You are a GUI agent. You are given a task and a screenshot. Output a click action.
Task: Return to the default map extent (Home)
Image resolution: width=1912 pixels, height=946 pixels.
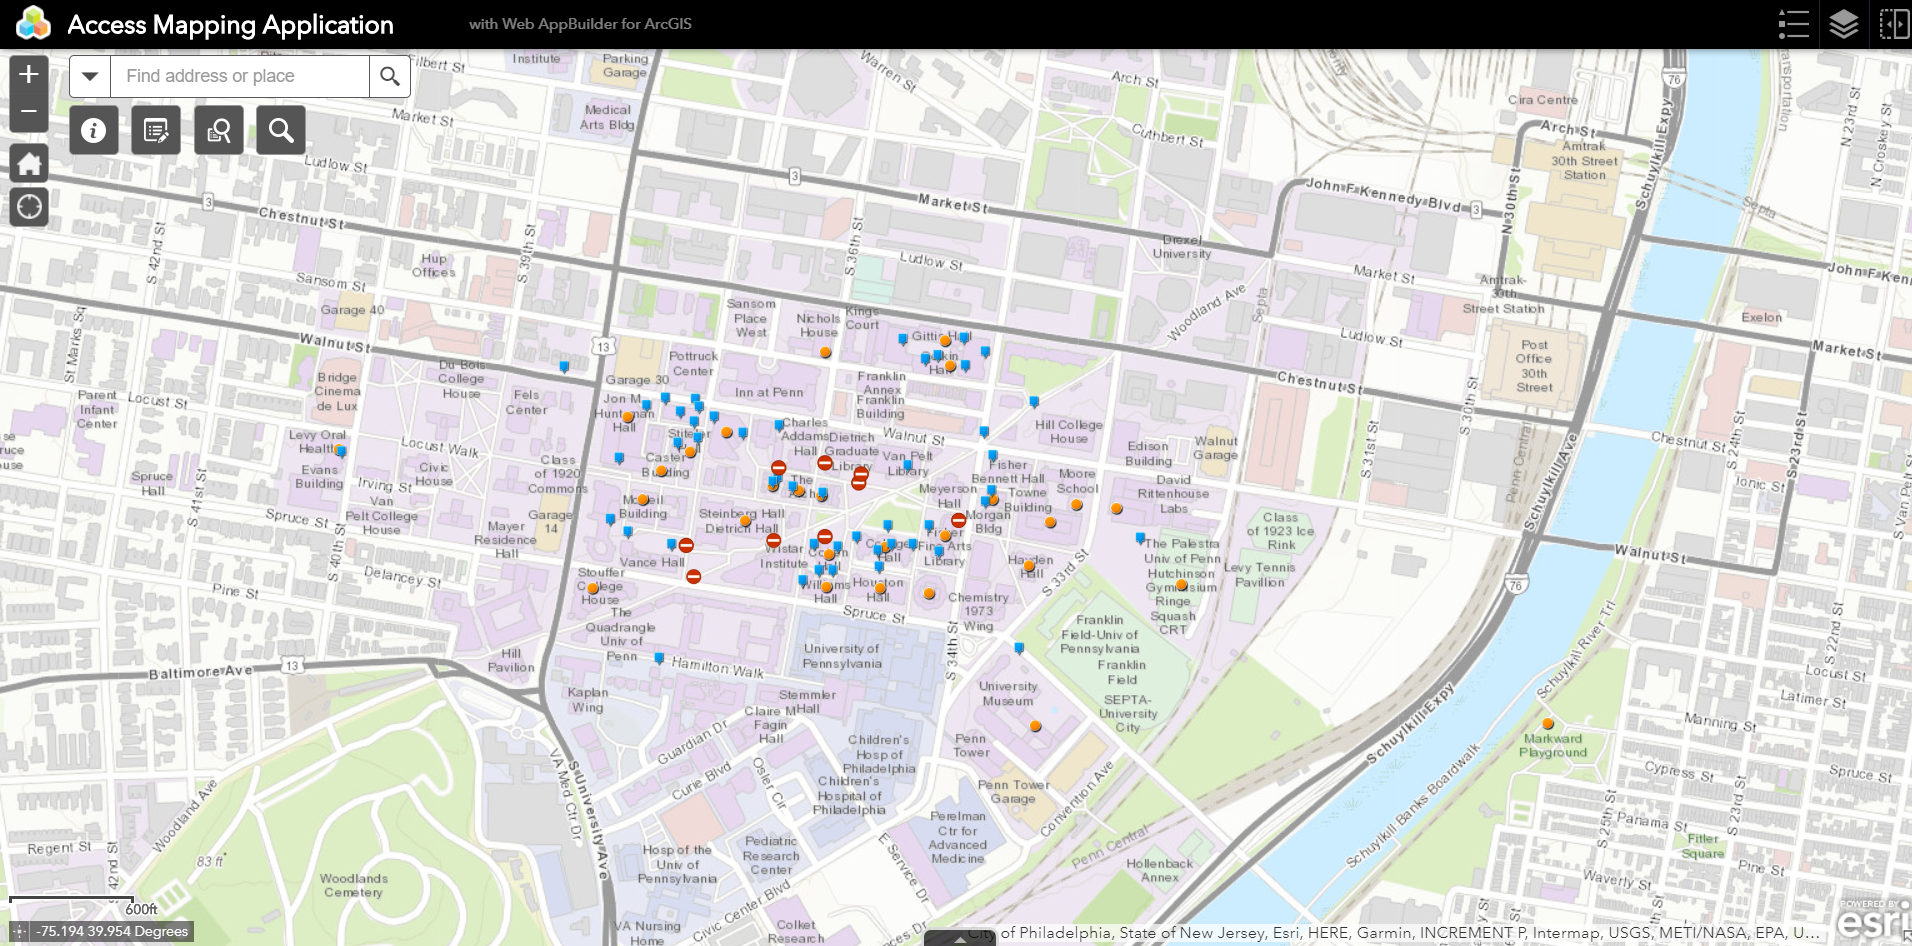pyautogui.click(x=29, y=163)
